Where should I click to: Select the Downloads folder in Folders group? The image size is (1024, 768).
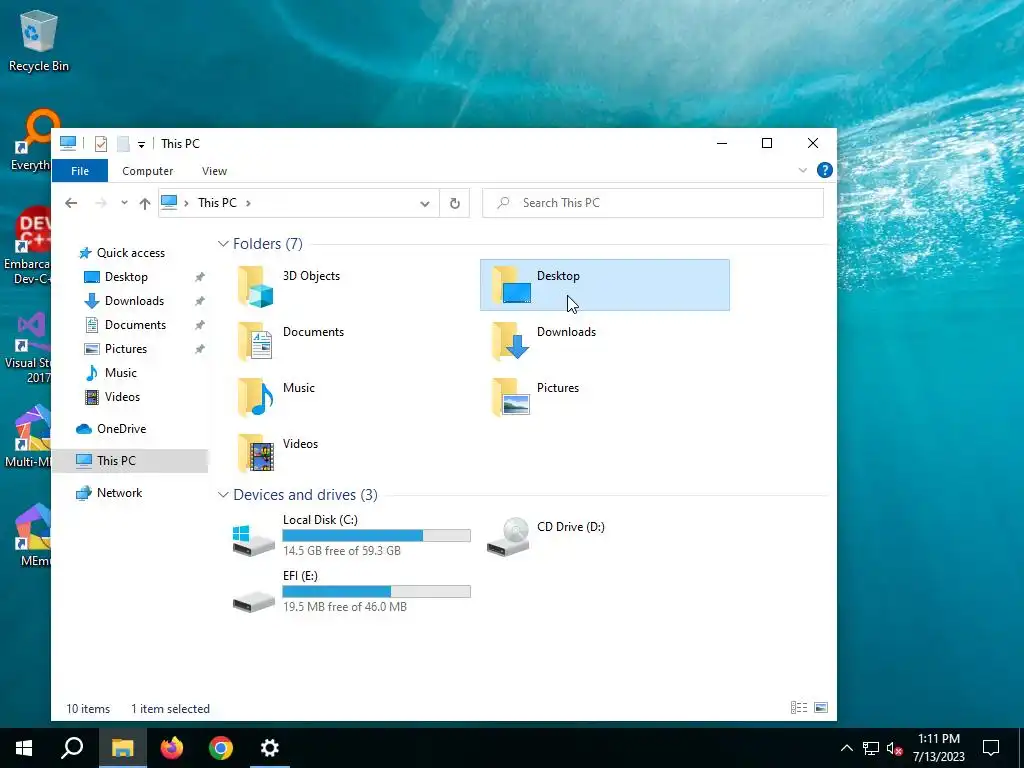pyautogui.click(x=543, y=341)
